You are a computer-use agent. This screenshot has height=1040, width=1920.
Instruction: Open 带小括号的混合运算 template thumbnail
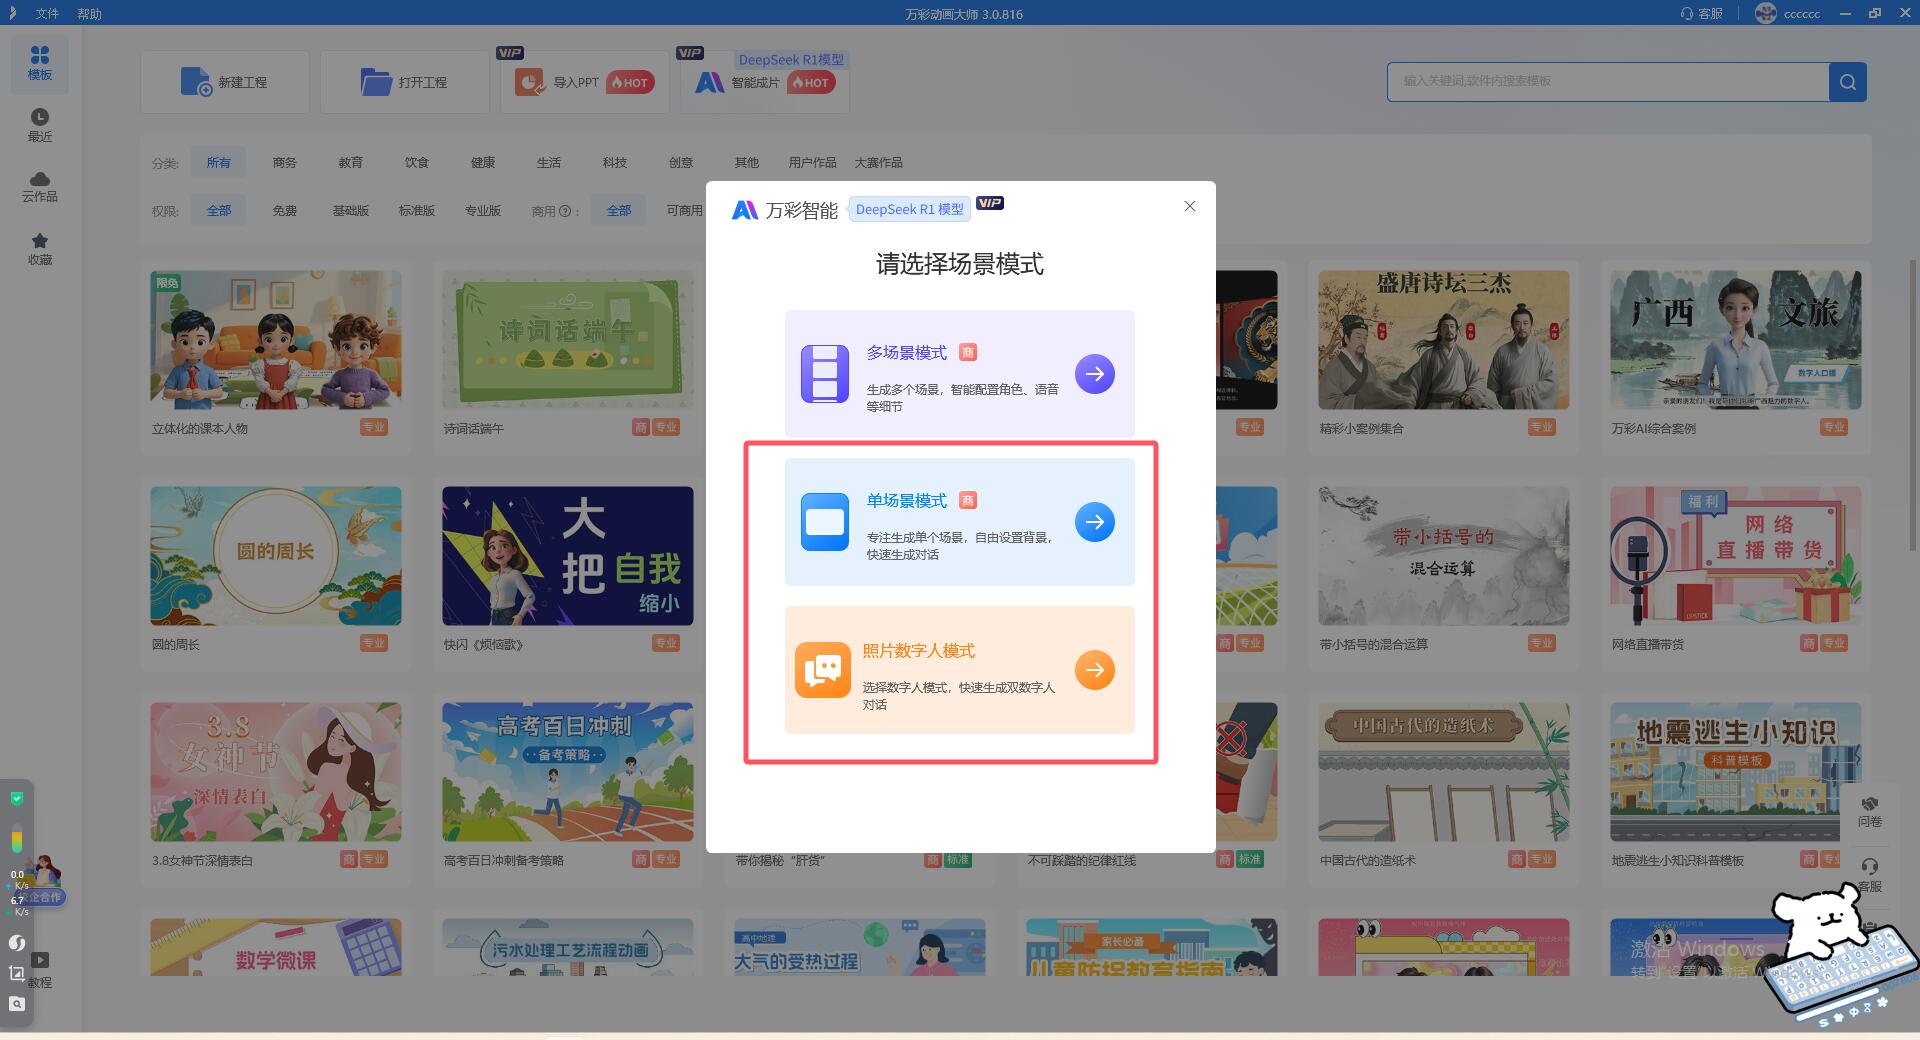click(x=1444, y=556)
